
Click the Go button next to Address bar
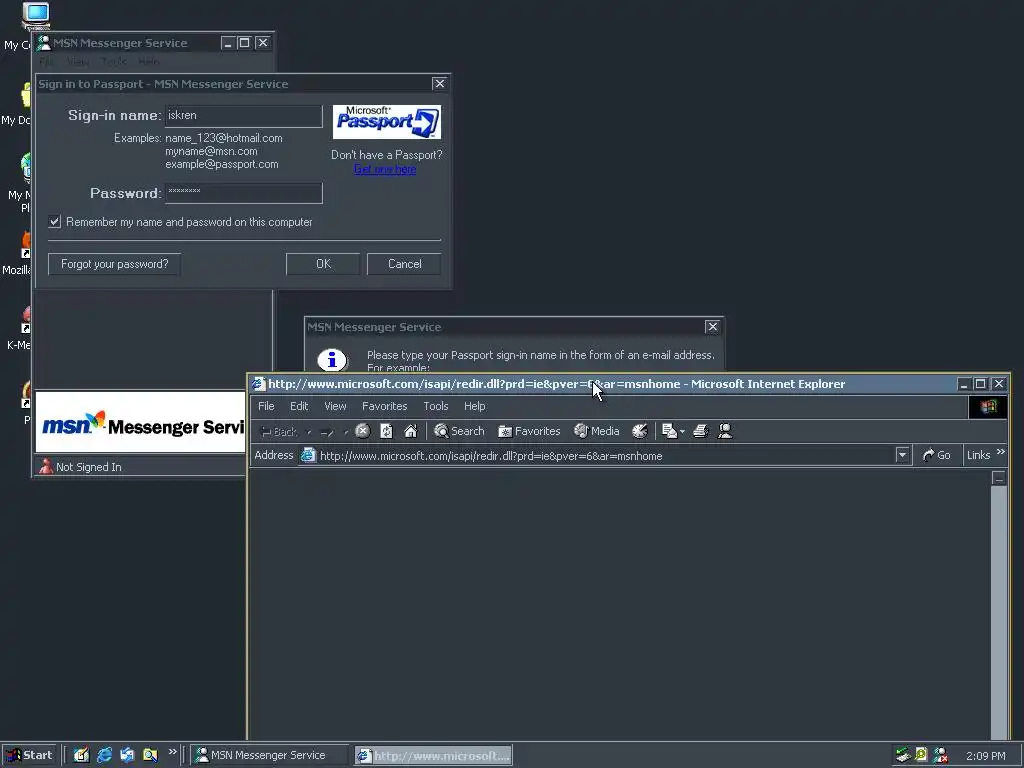[x=936, y=455]
